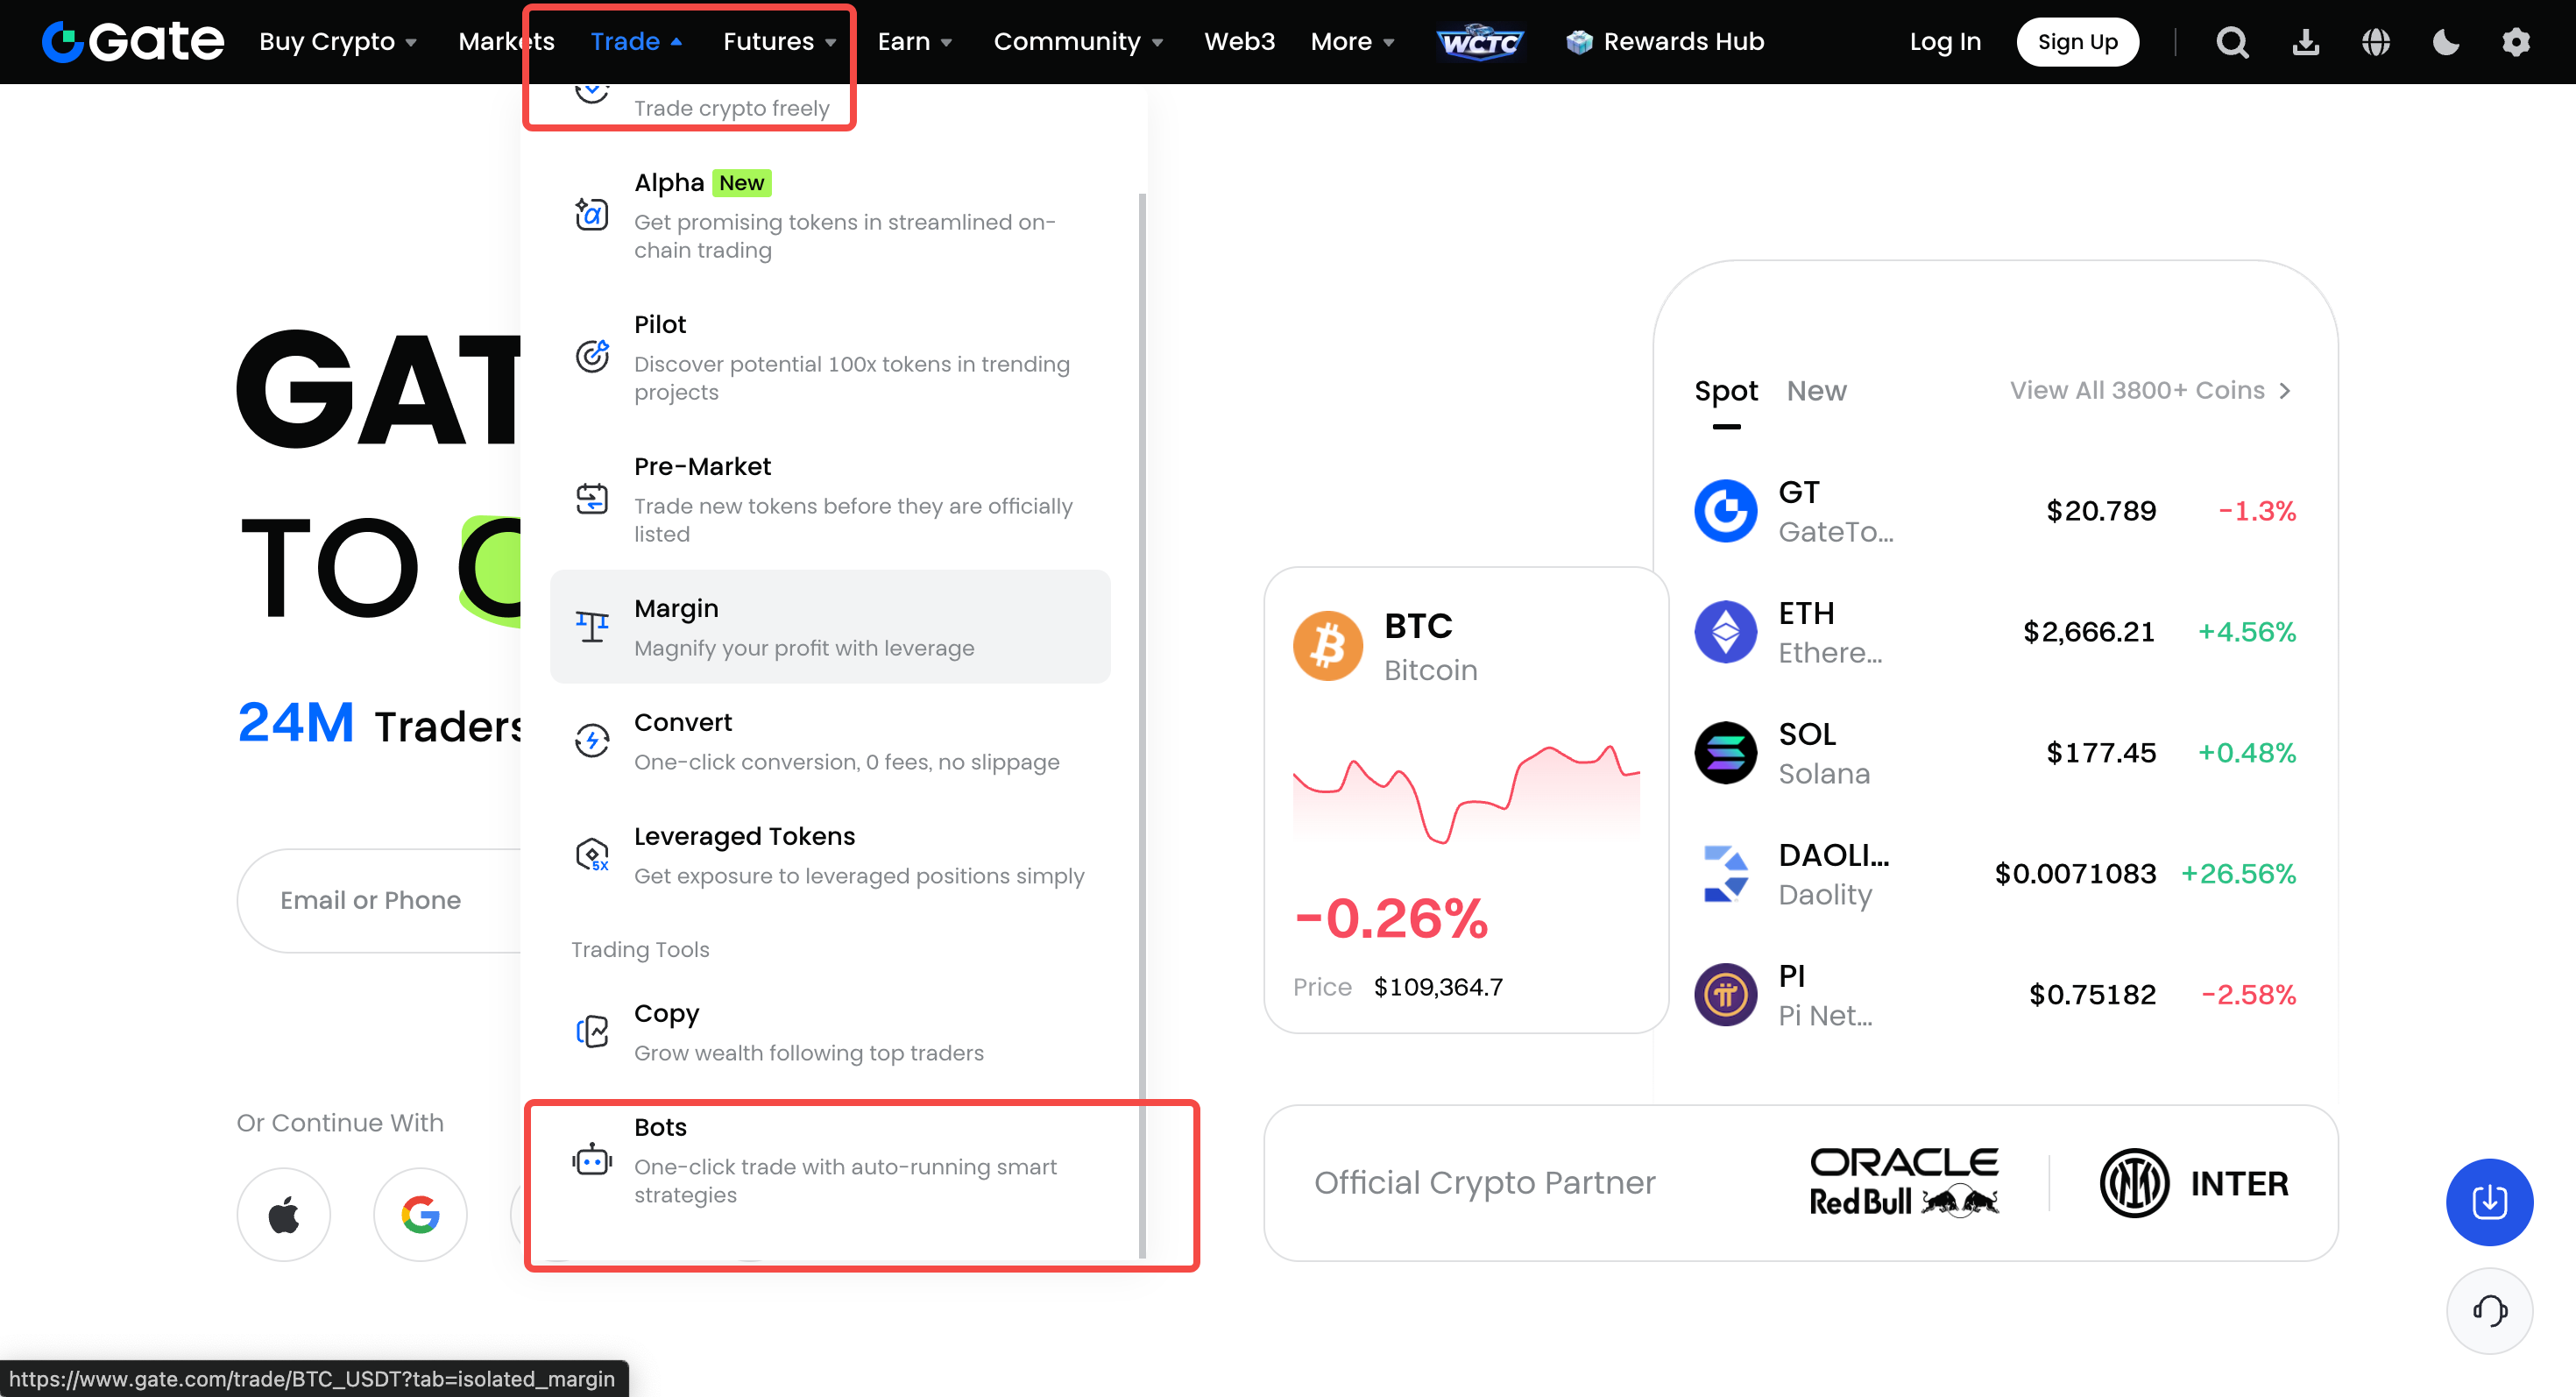Expand the Futures dropdown

779,42
